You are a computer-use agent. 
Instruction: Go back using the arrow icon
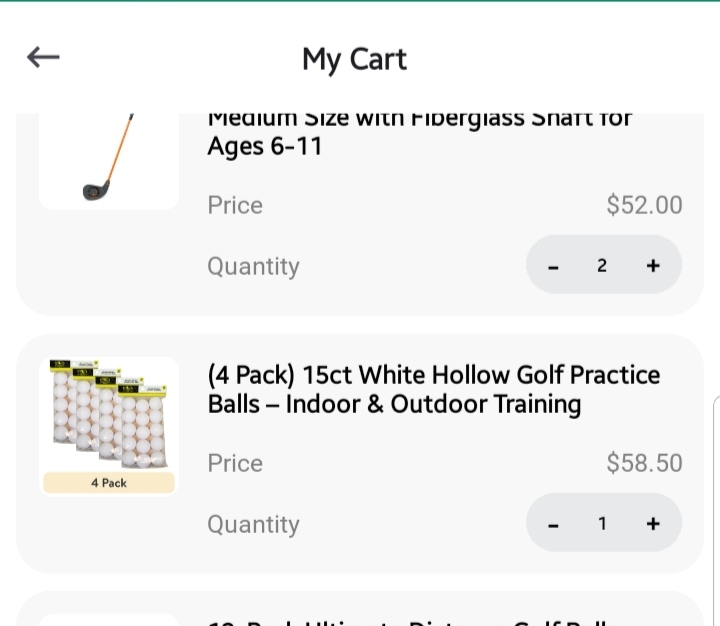click(43, 58)
